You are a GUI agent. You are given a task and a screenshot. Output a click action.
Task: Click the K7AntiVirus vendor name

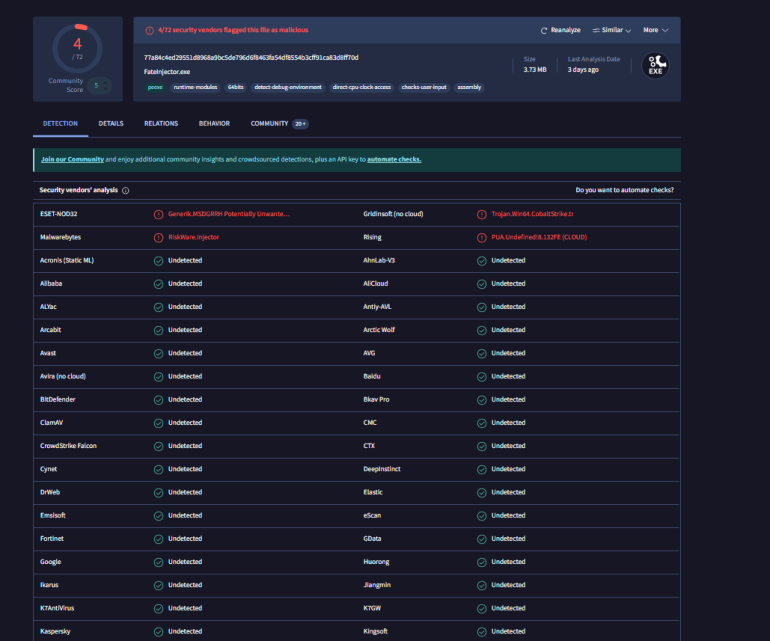point(57,608)
